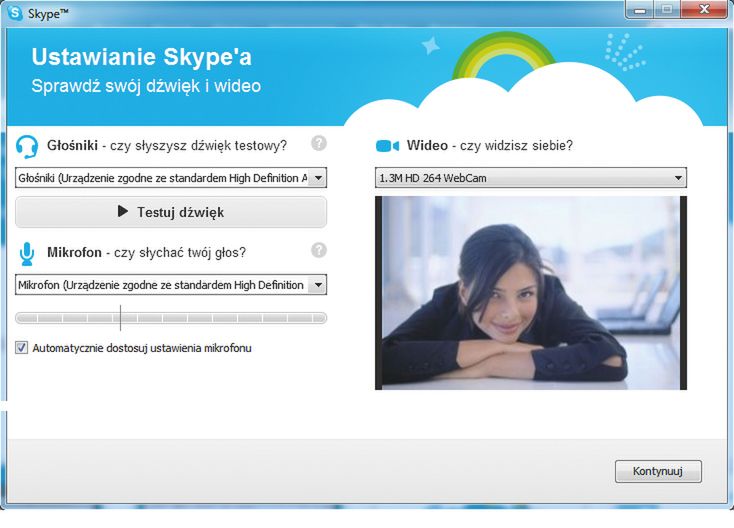This screenshot has width=734, height=528.
Task: Click the Kontynuuj button
Action: tap(658, 471)
